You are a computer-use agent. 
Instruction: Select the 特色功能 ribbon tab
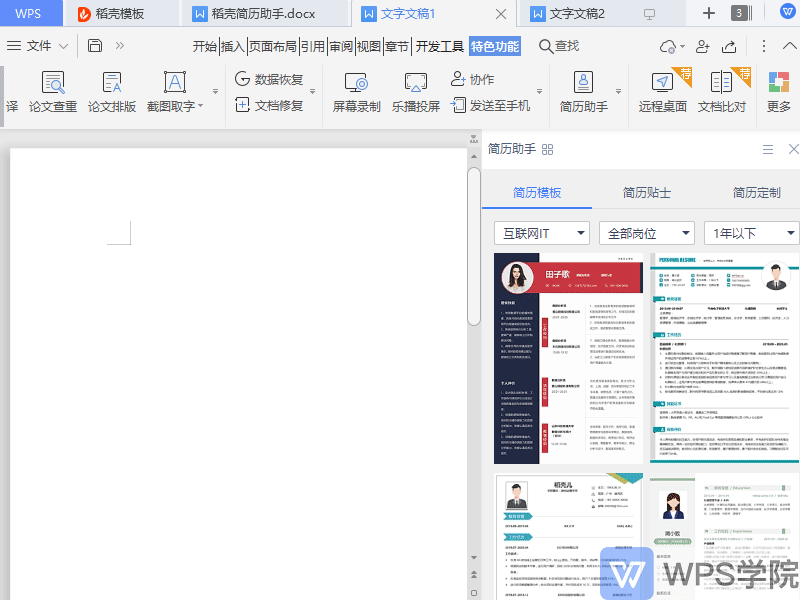pos(495,46)
